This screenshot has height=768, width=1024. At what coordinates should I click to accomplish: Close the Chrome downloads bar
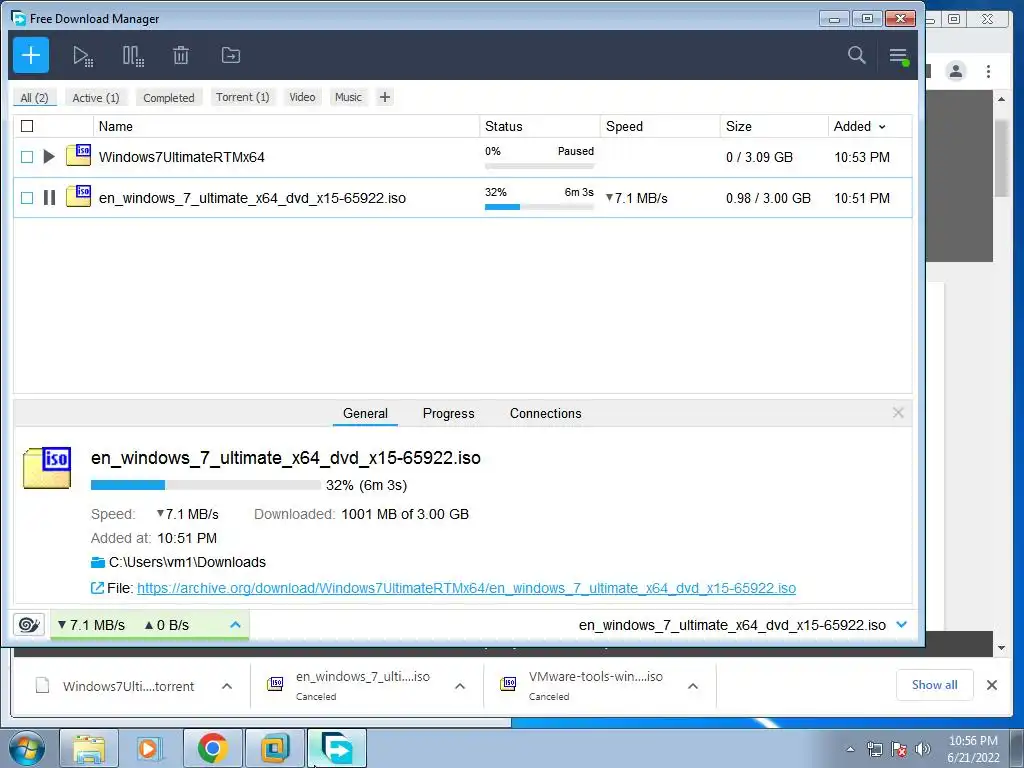991,685
